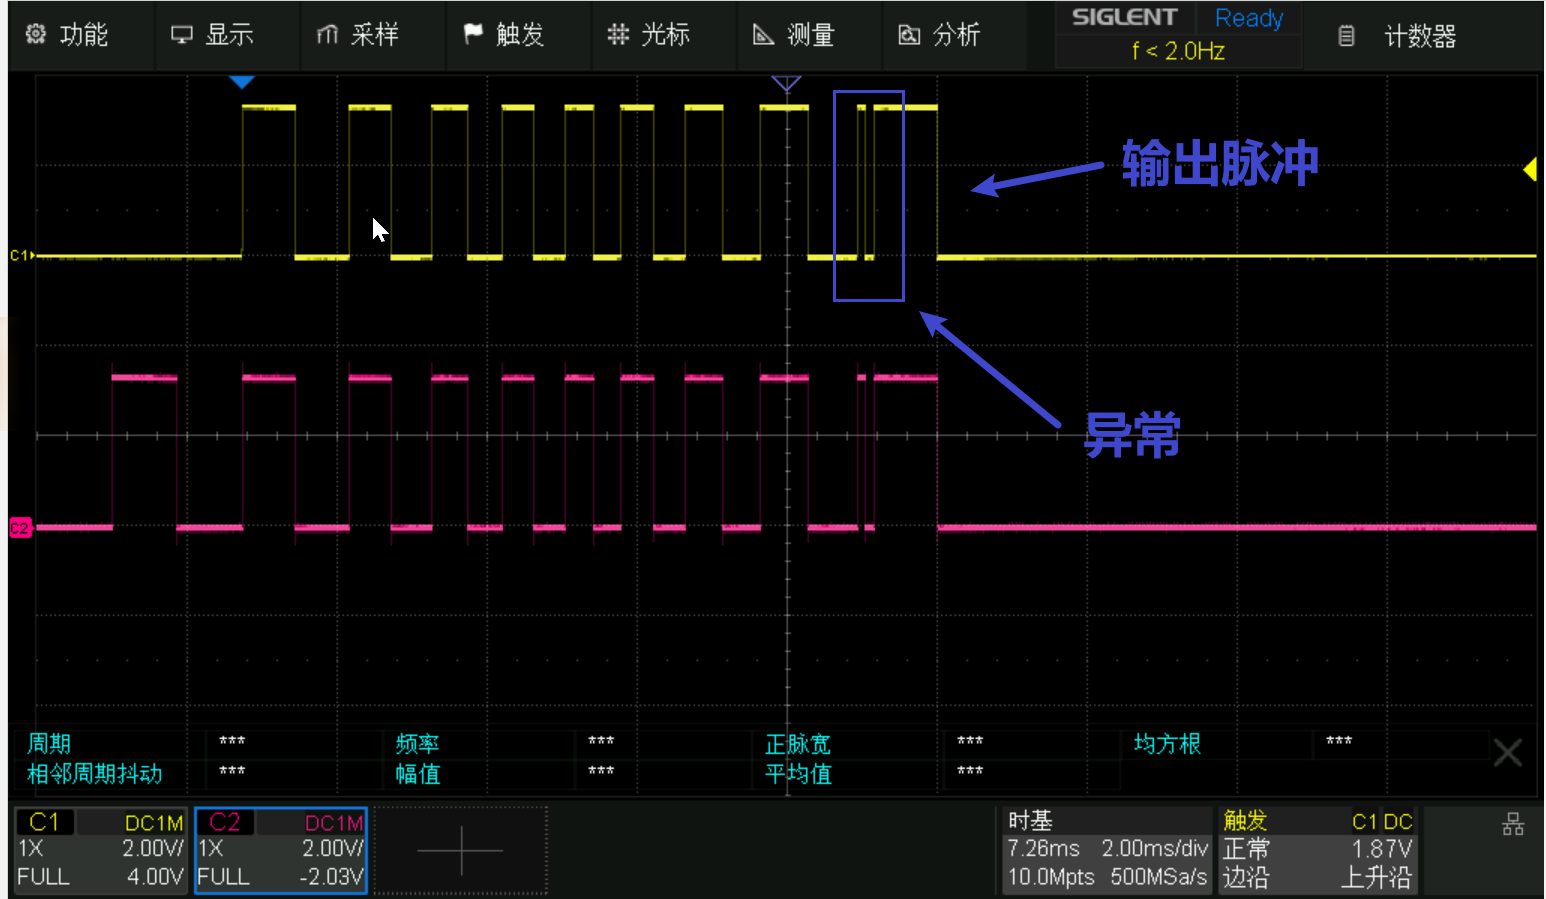Open the 测量 (Measure) menu
Image resolution: width=1546 pixels, height=899 pixels.
tap(809, 35)
